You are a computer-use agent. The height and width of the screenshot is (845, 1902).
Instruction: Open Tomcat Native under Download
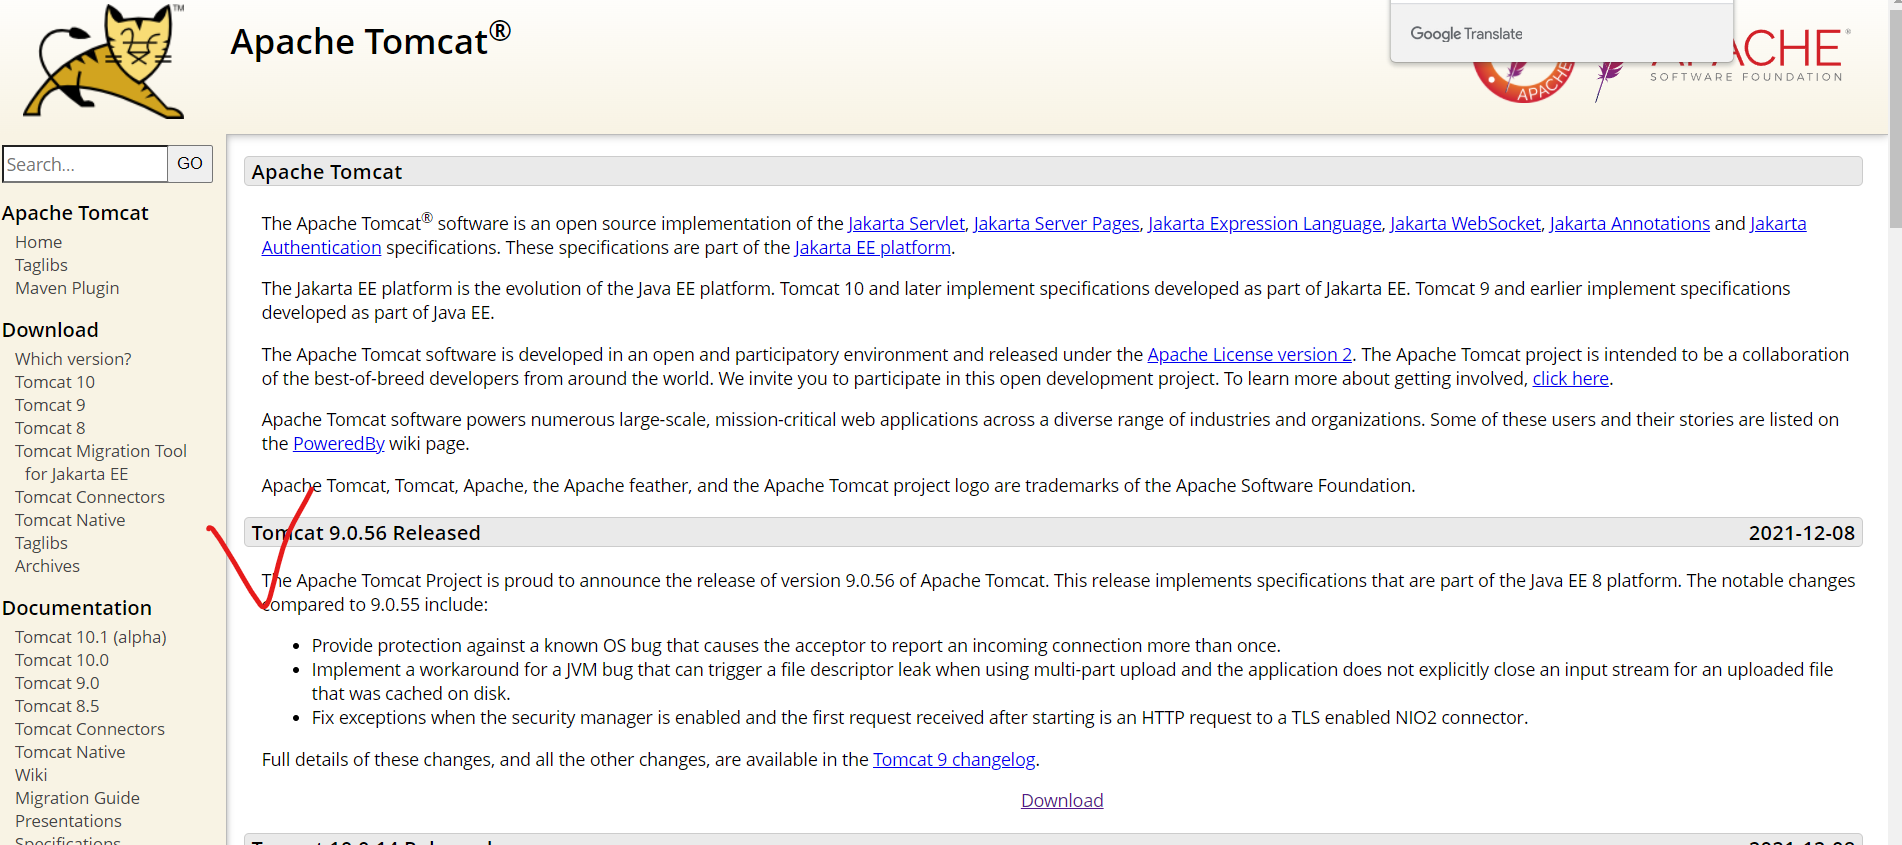(70, 520)
